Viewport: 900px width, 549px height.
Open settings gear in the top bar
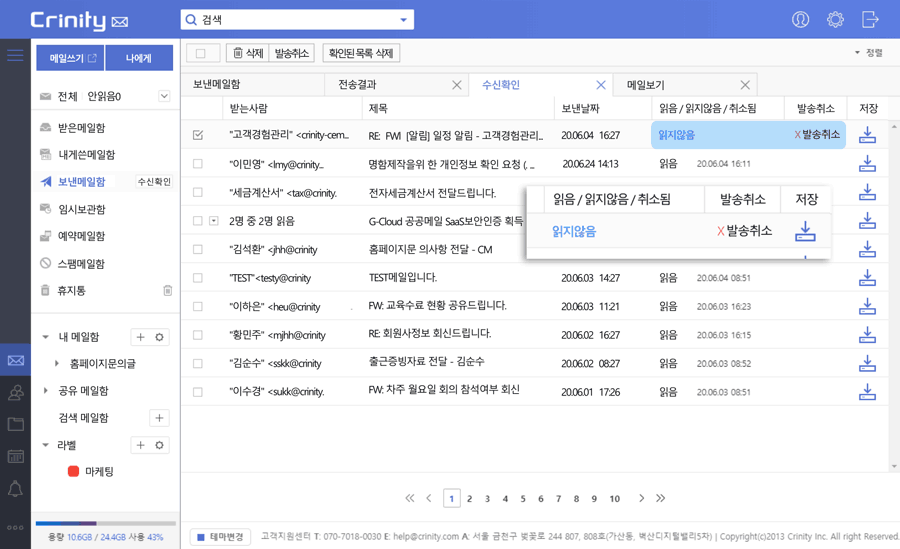(835, 20)
